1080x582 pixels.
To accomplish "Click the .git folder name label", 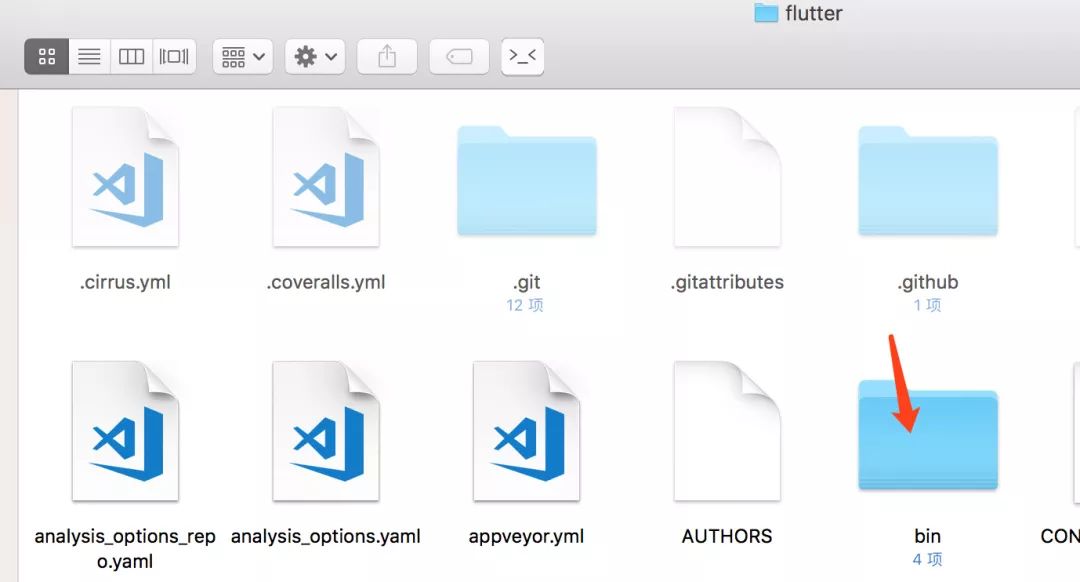I will coord(527,282).
